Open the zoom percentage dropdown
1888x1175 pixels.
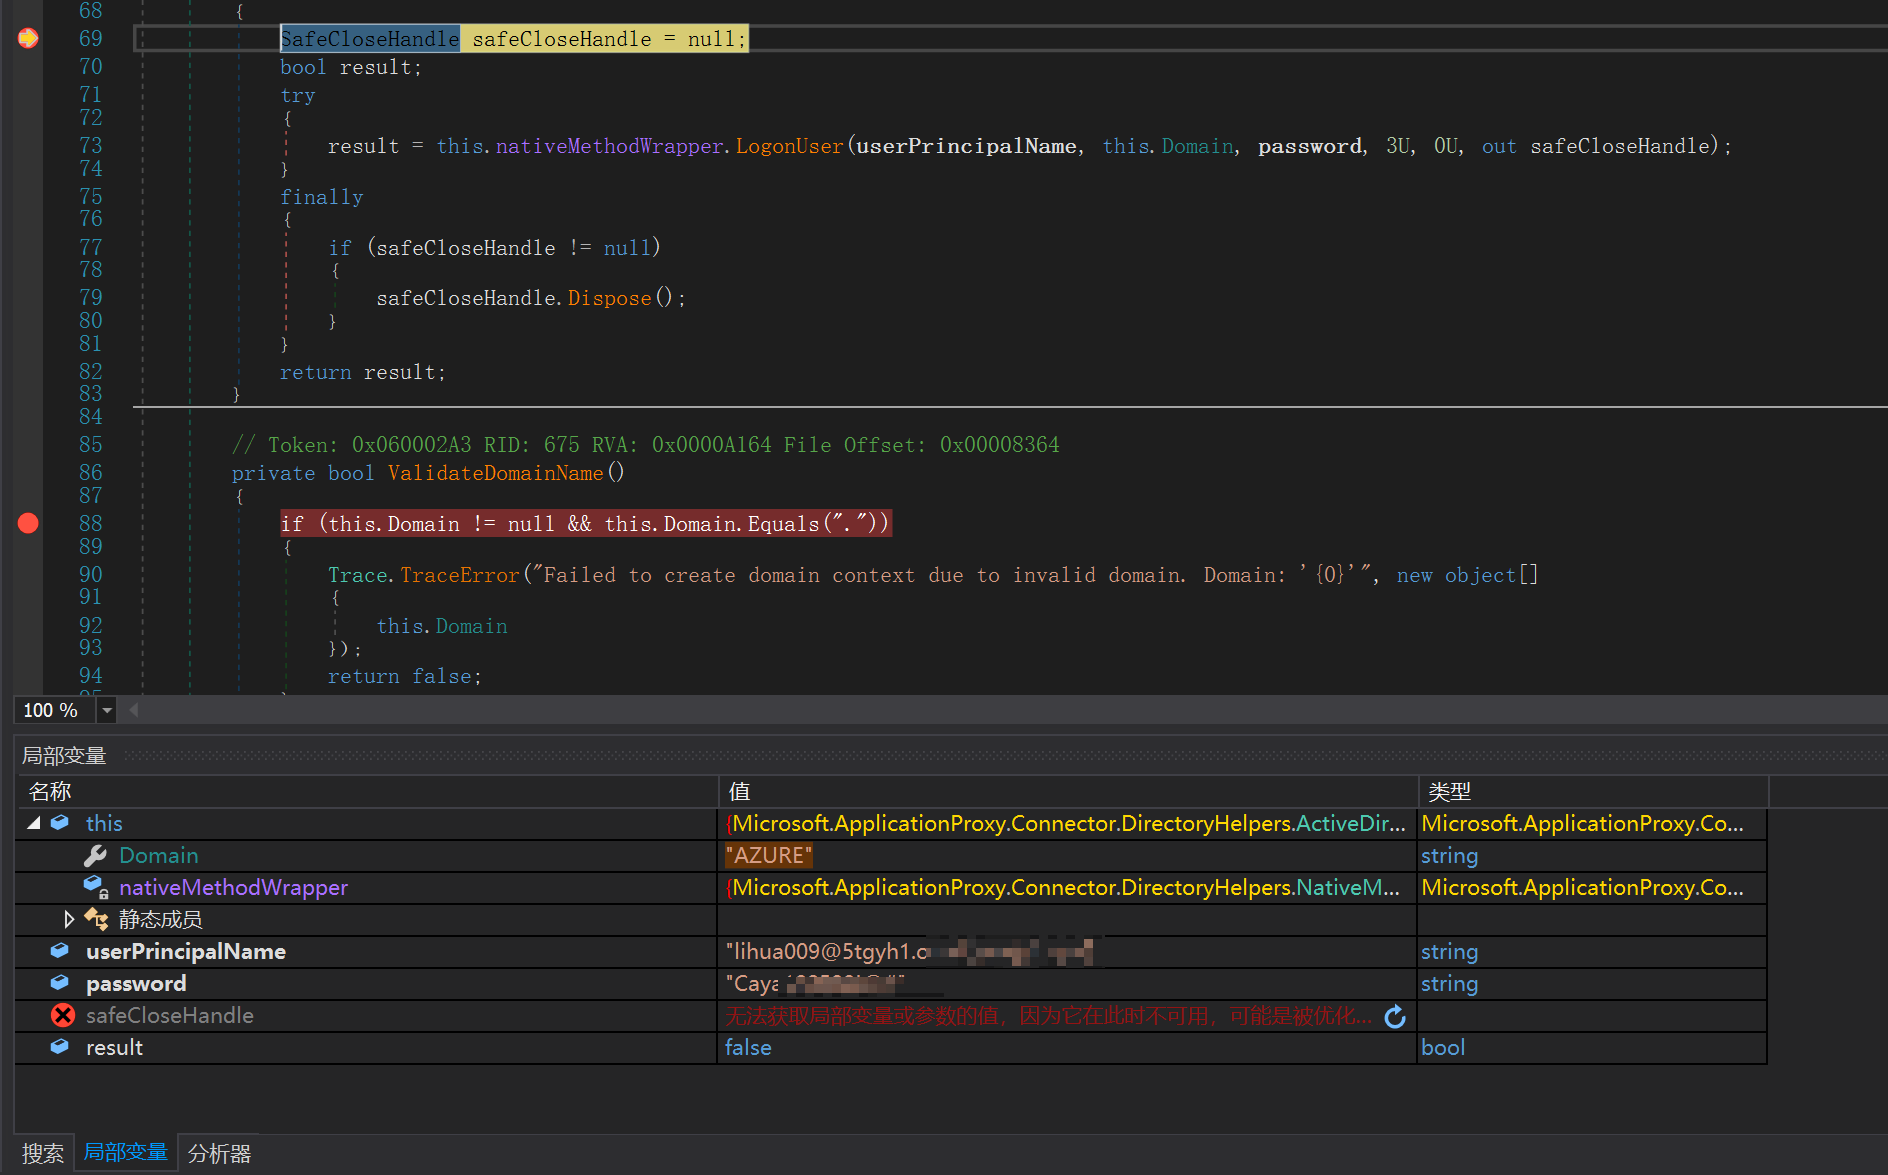point(106,710)
